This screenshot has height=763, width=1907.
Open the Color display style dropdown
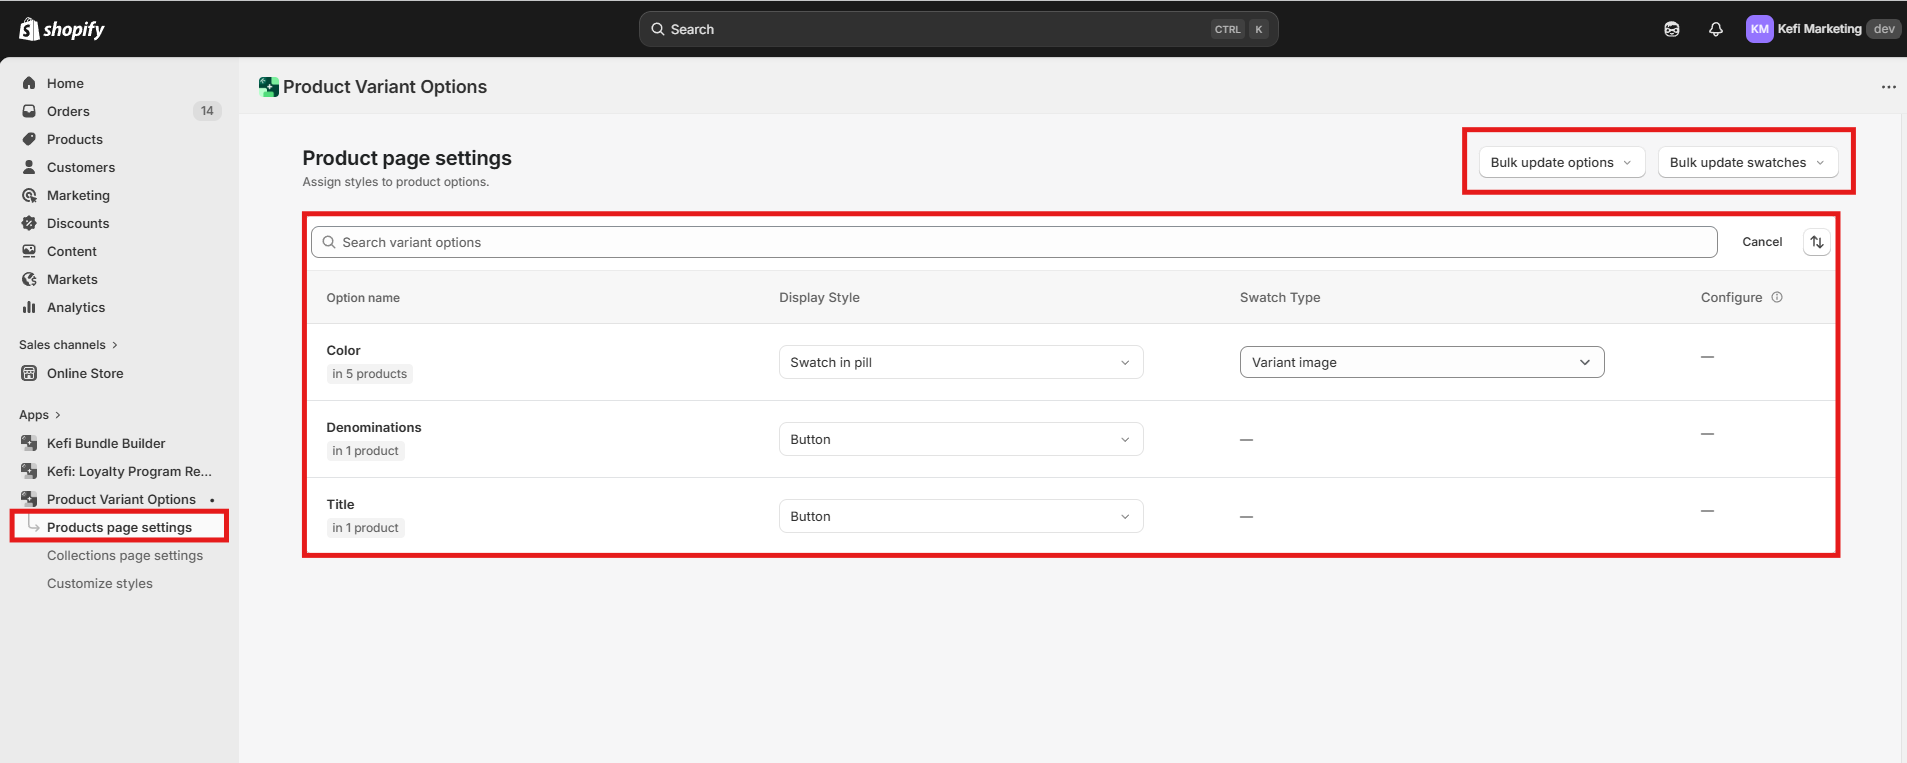click(x=960, y=362)
